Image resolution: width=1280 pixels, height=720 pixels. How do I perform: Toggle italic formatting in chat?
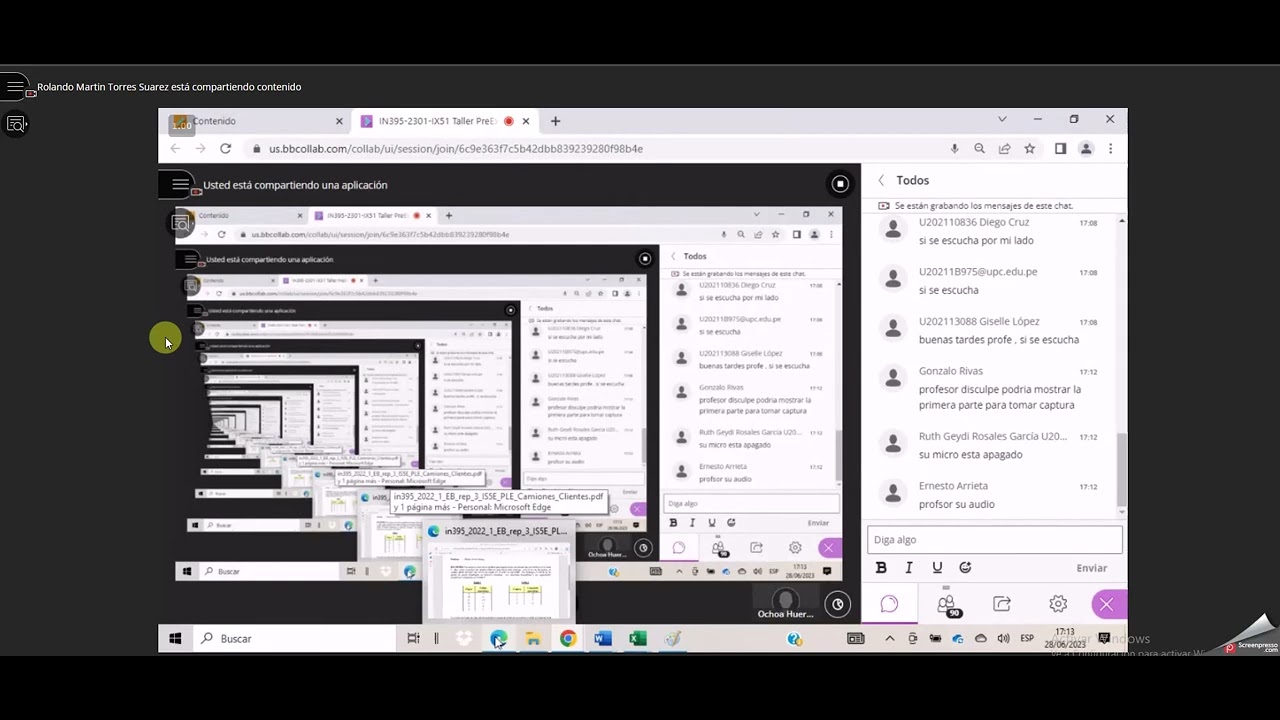909,567
